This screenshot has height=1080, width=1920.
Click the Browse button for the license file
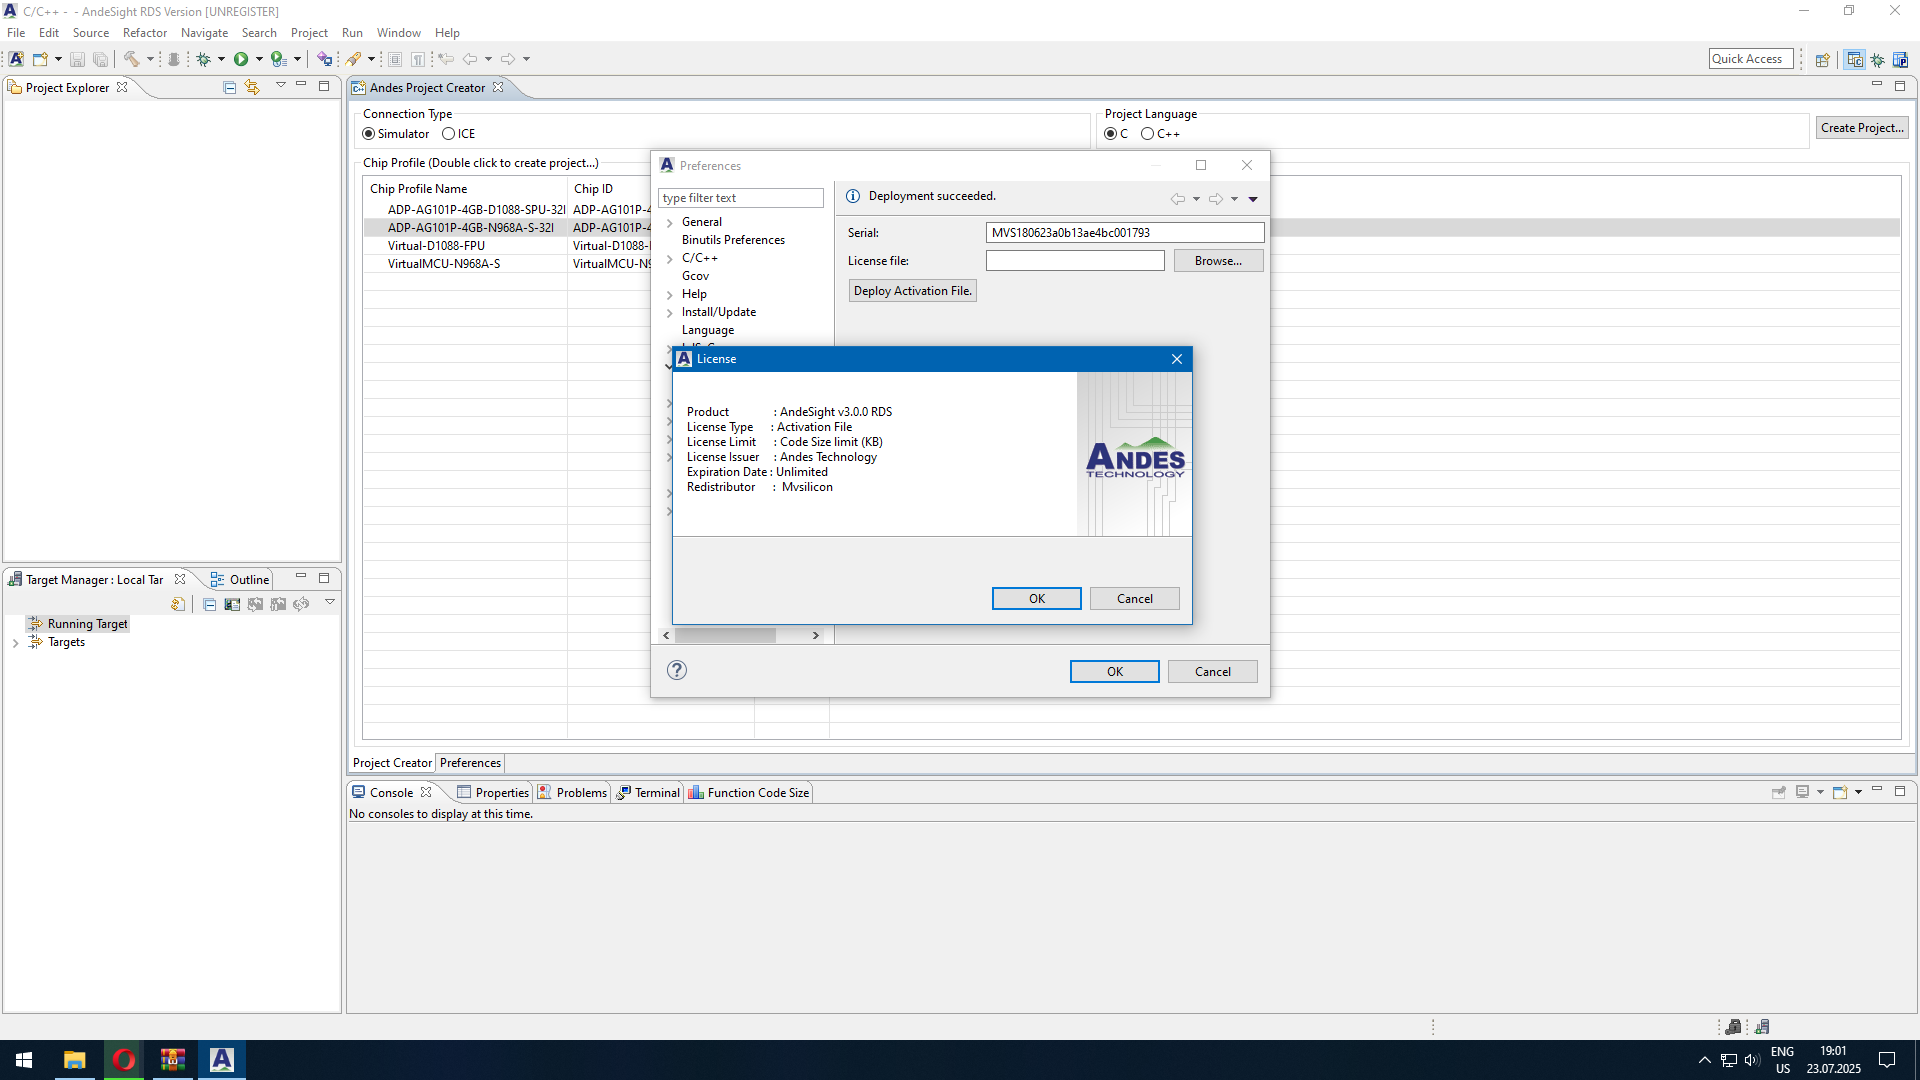tap(1218, 261)
